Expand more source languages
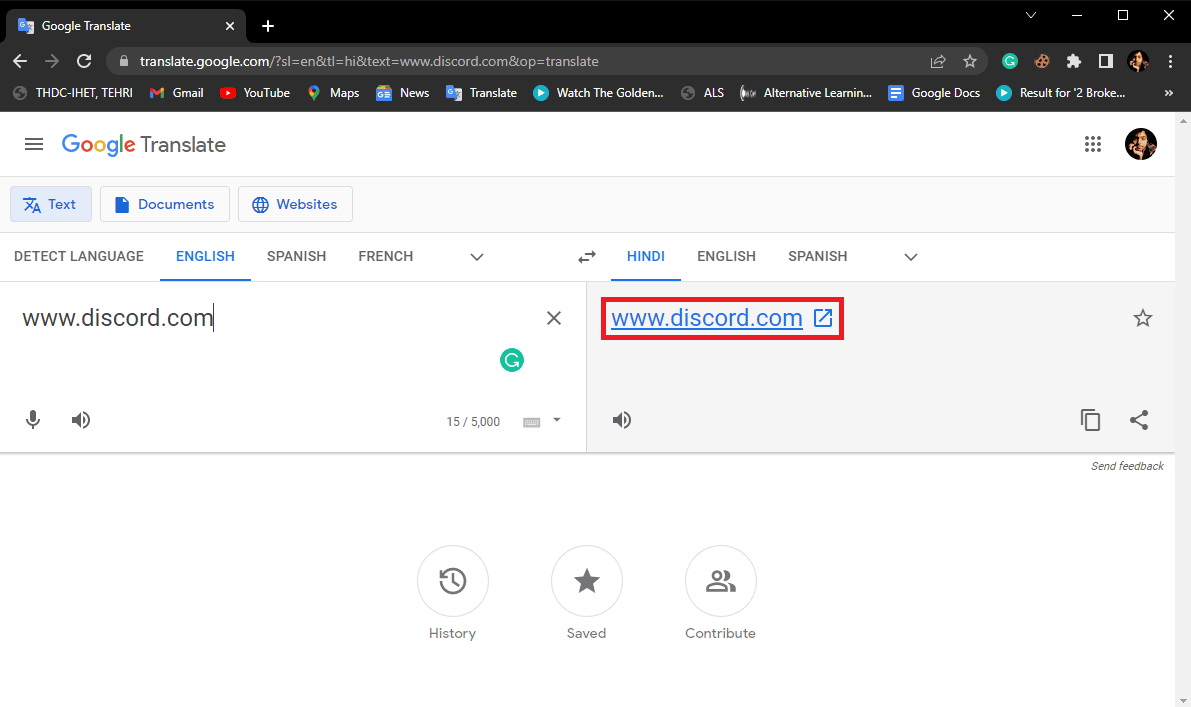Screen dimensions: 1191x707 pyautogui.click(x=476, y=257)
